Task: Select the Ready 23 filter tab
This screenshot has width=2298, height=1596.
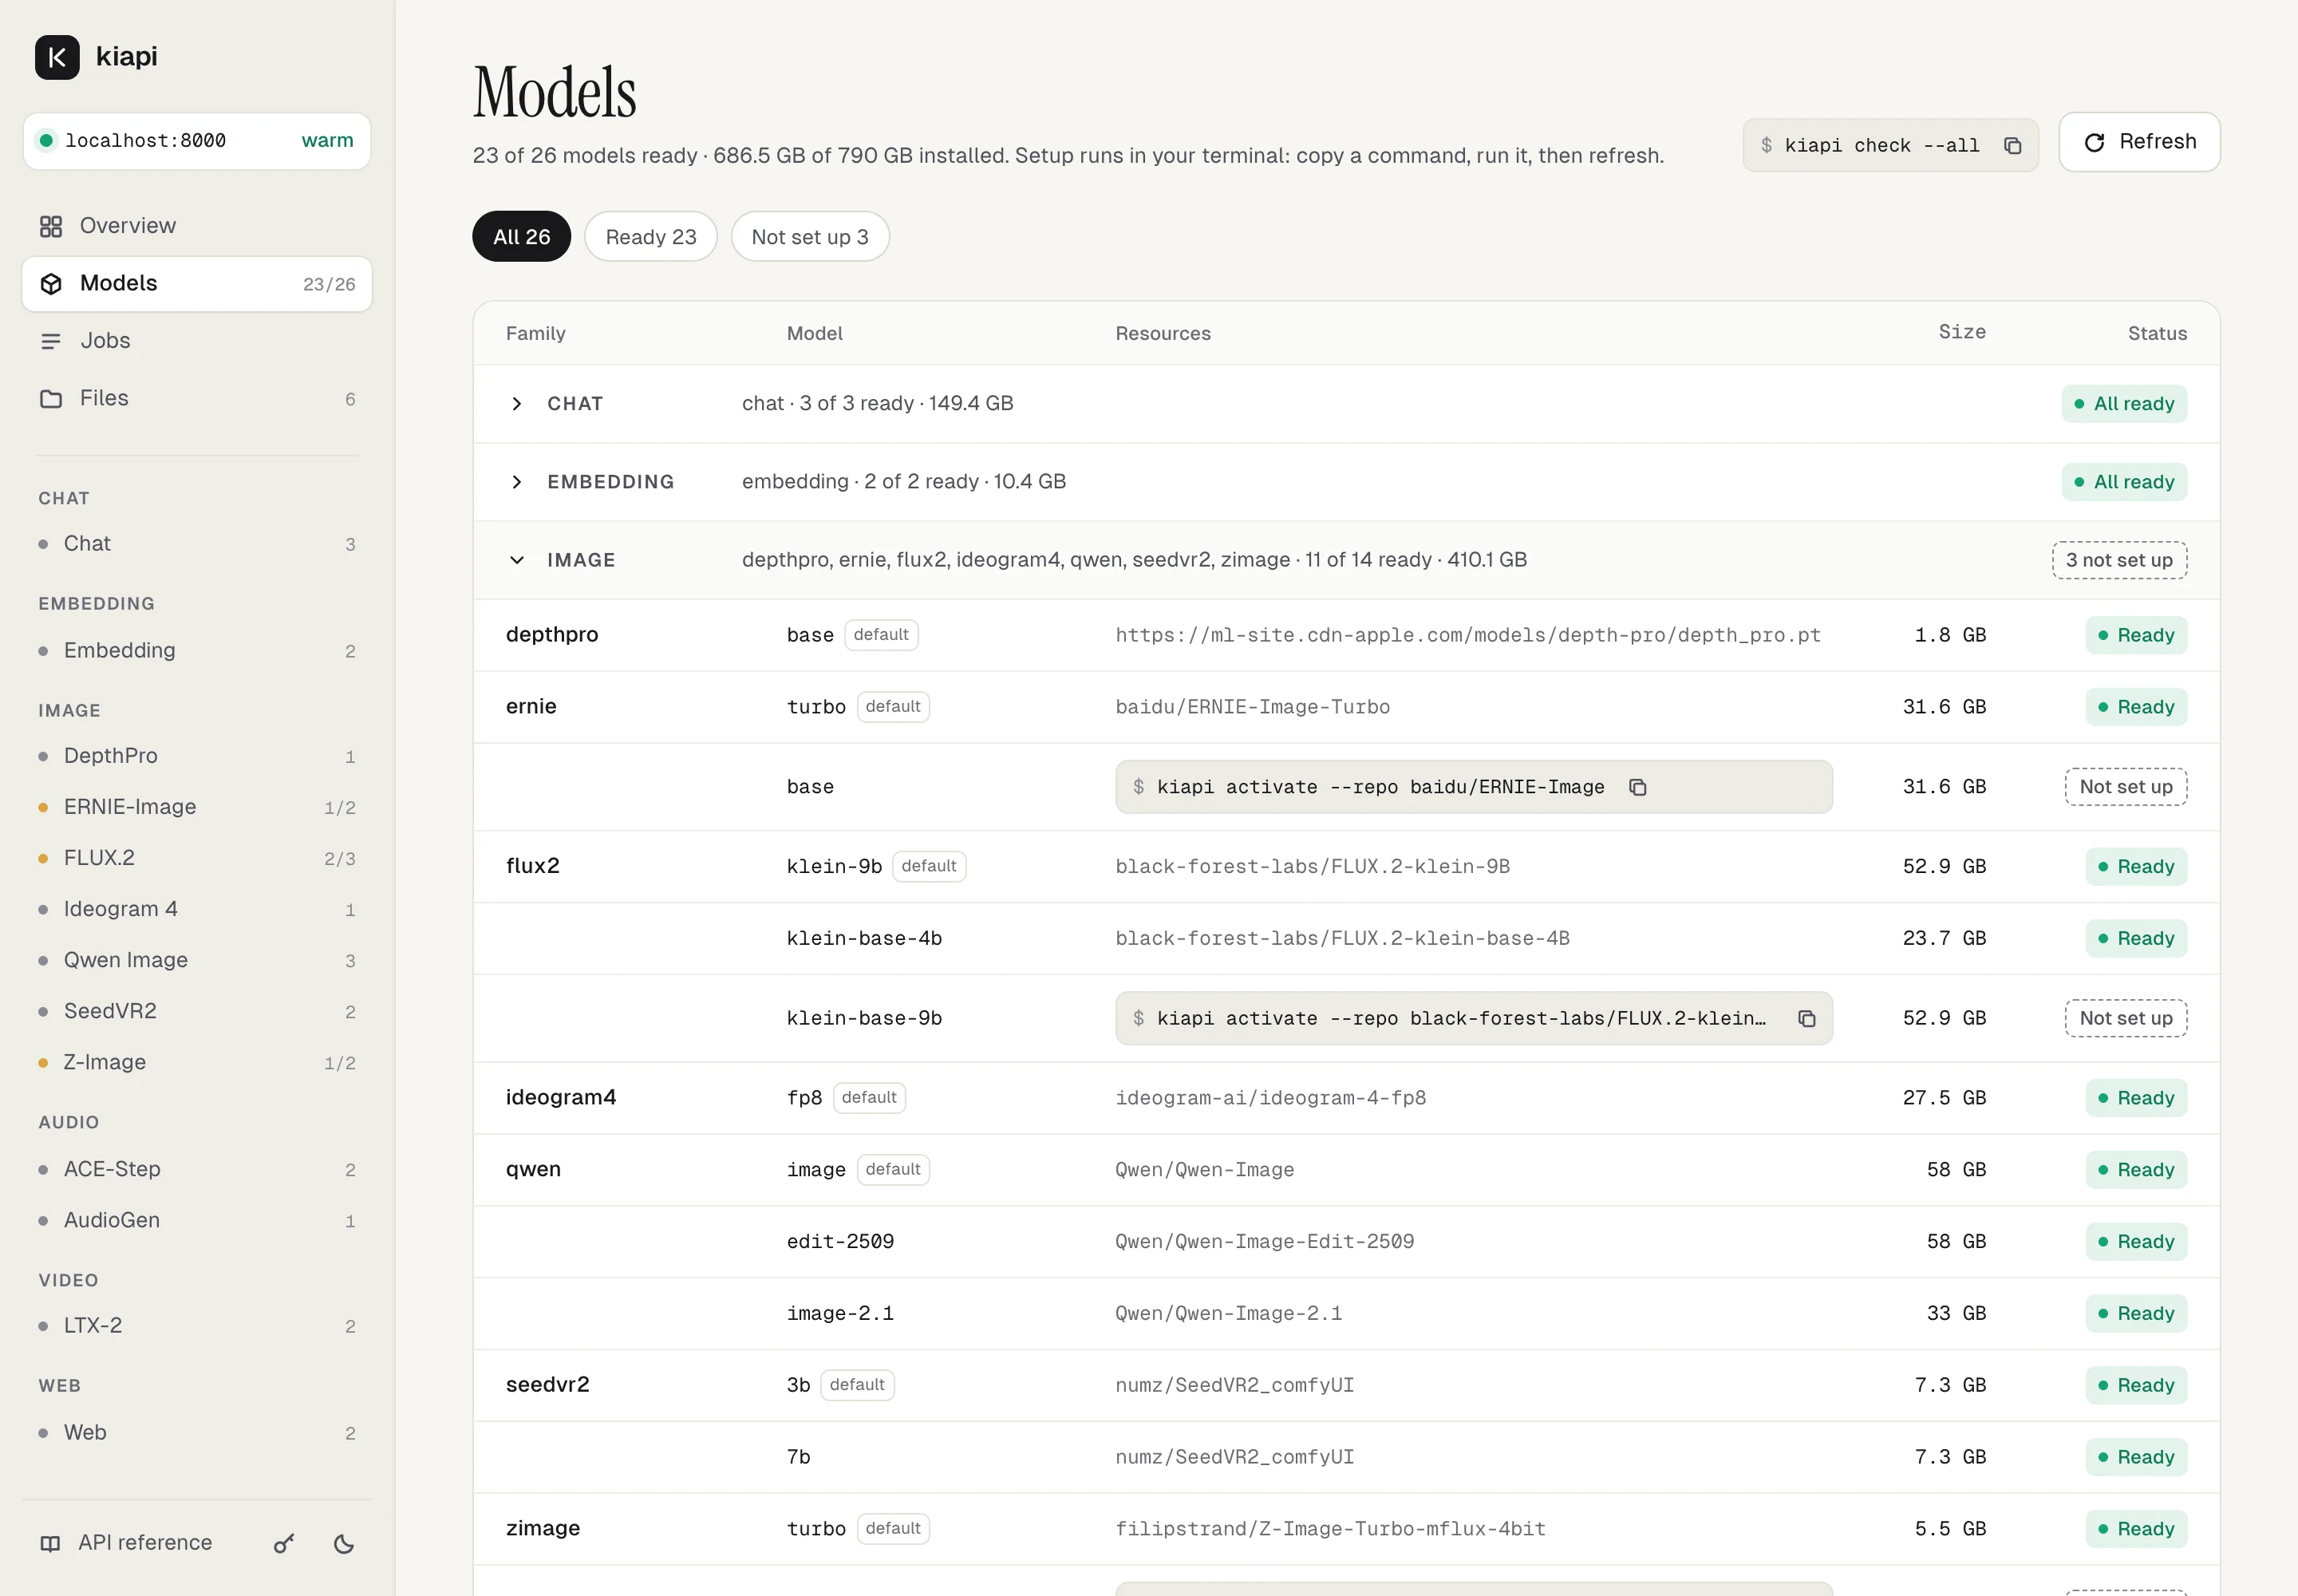Action: click(x=651, y=237)
